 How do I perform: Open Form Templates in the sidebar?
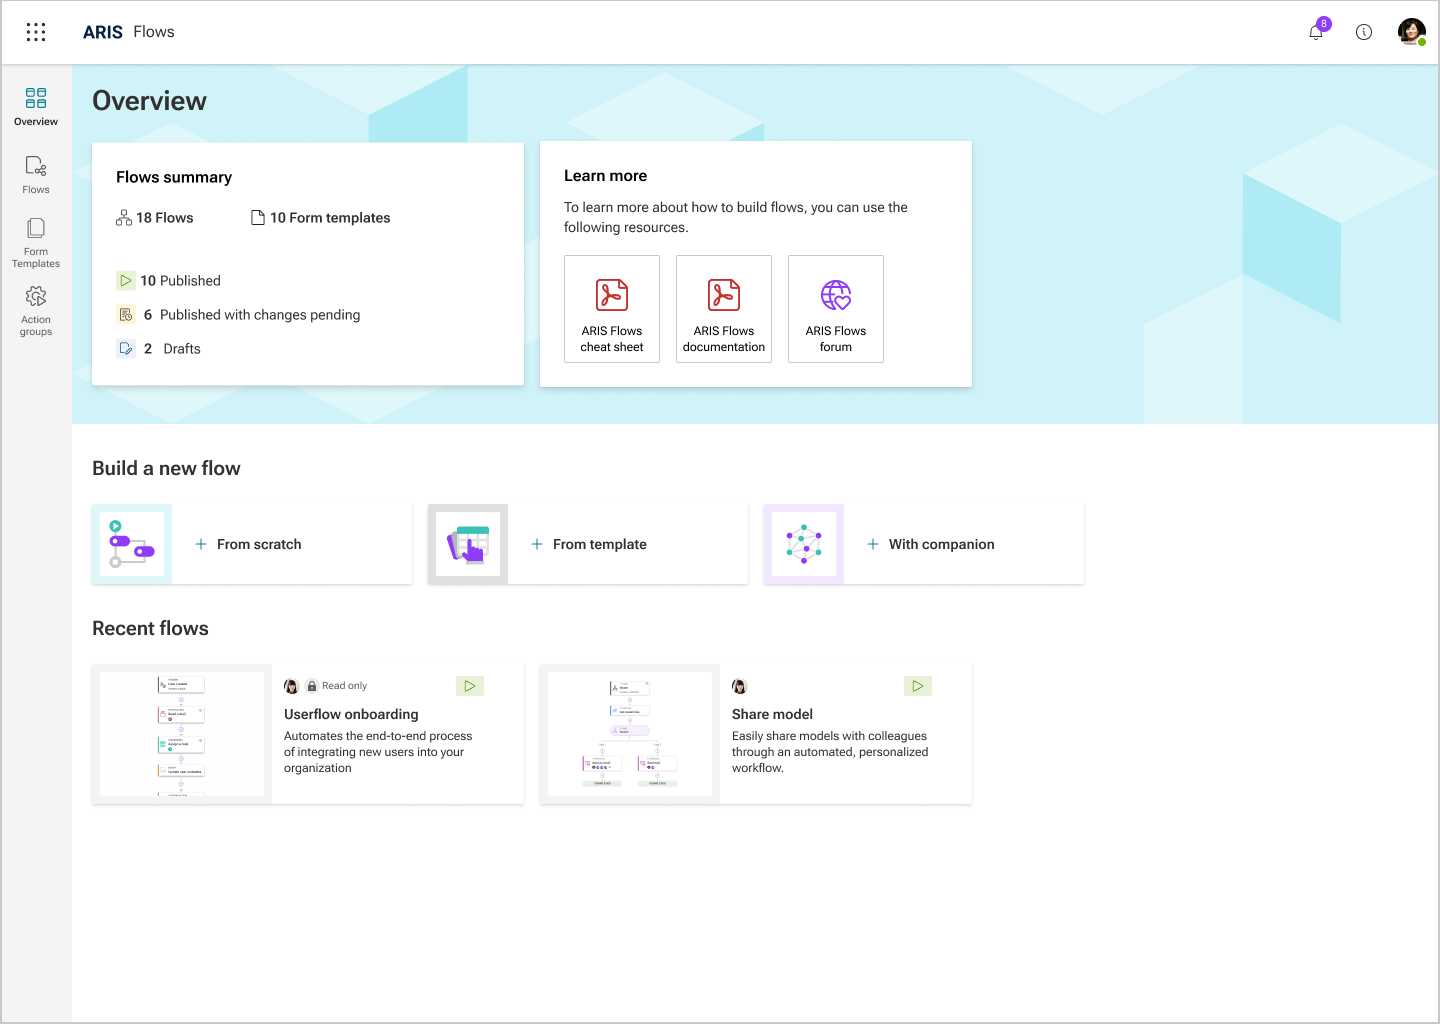pos(36,243)
